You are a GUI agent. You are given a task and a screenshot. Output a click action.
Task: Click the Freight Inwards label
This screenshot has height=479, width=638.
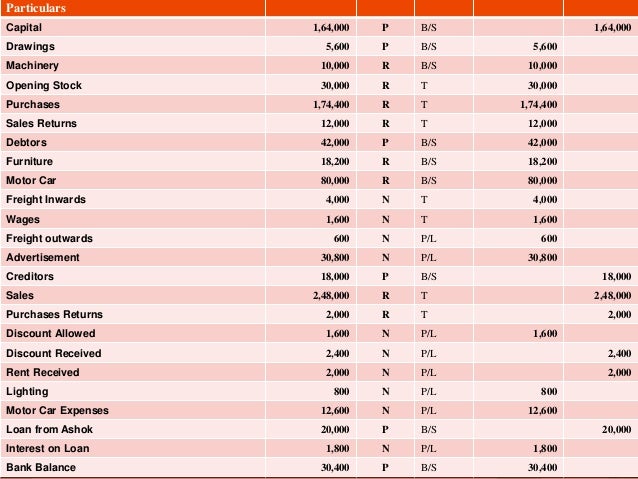(46, 199)
